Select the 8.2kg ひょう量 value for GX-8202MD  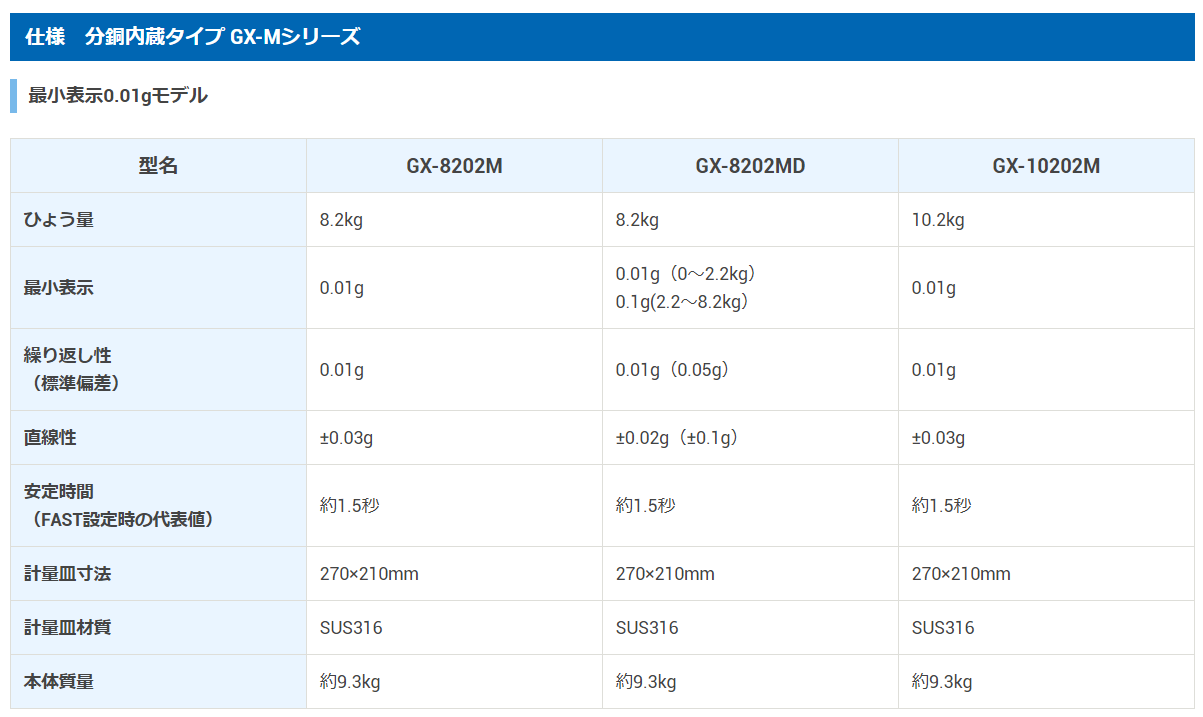click(637, 220)
